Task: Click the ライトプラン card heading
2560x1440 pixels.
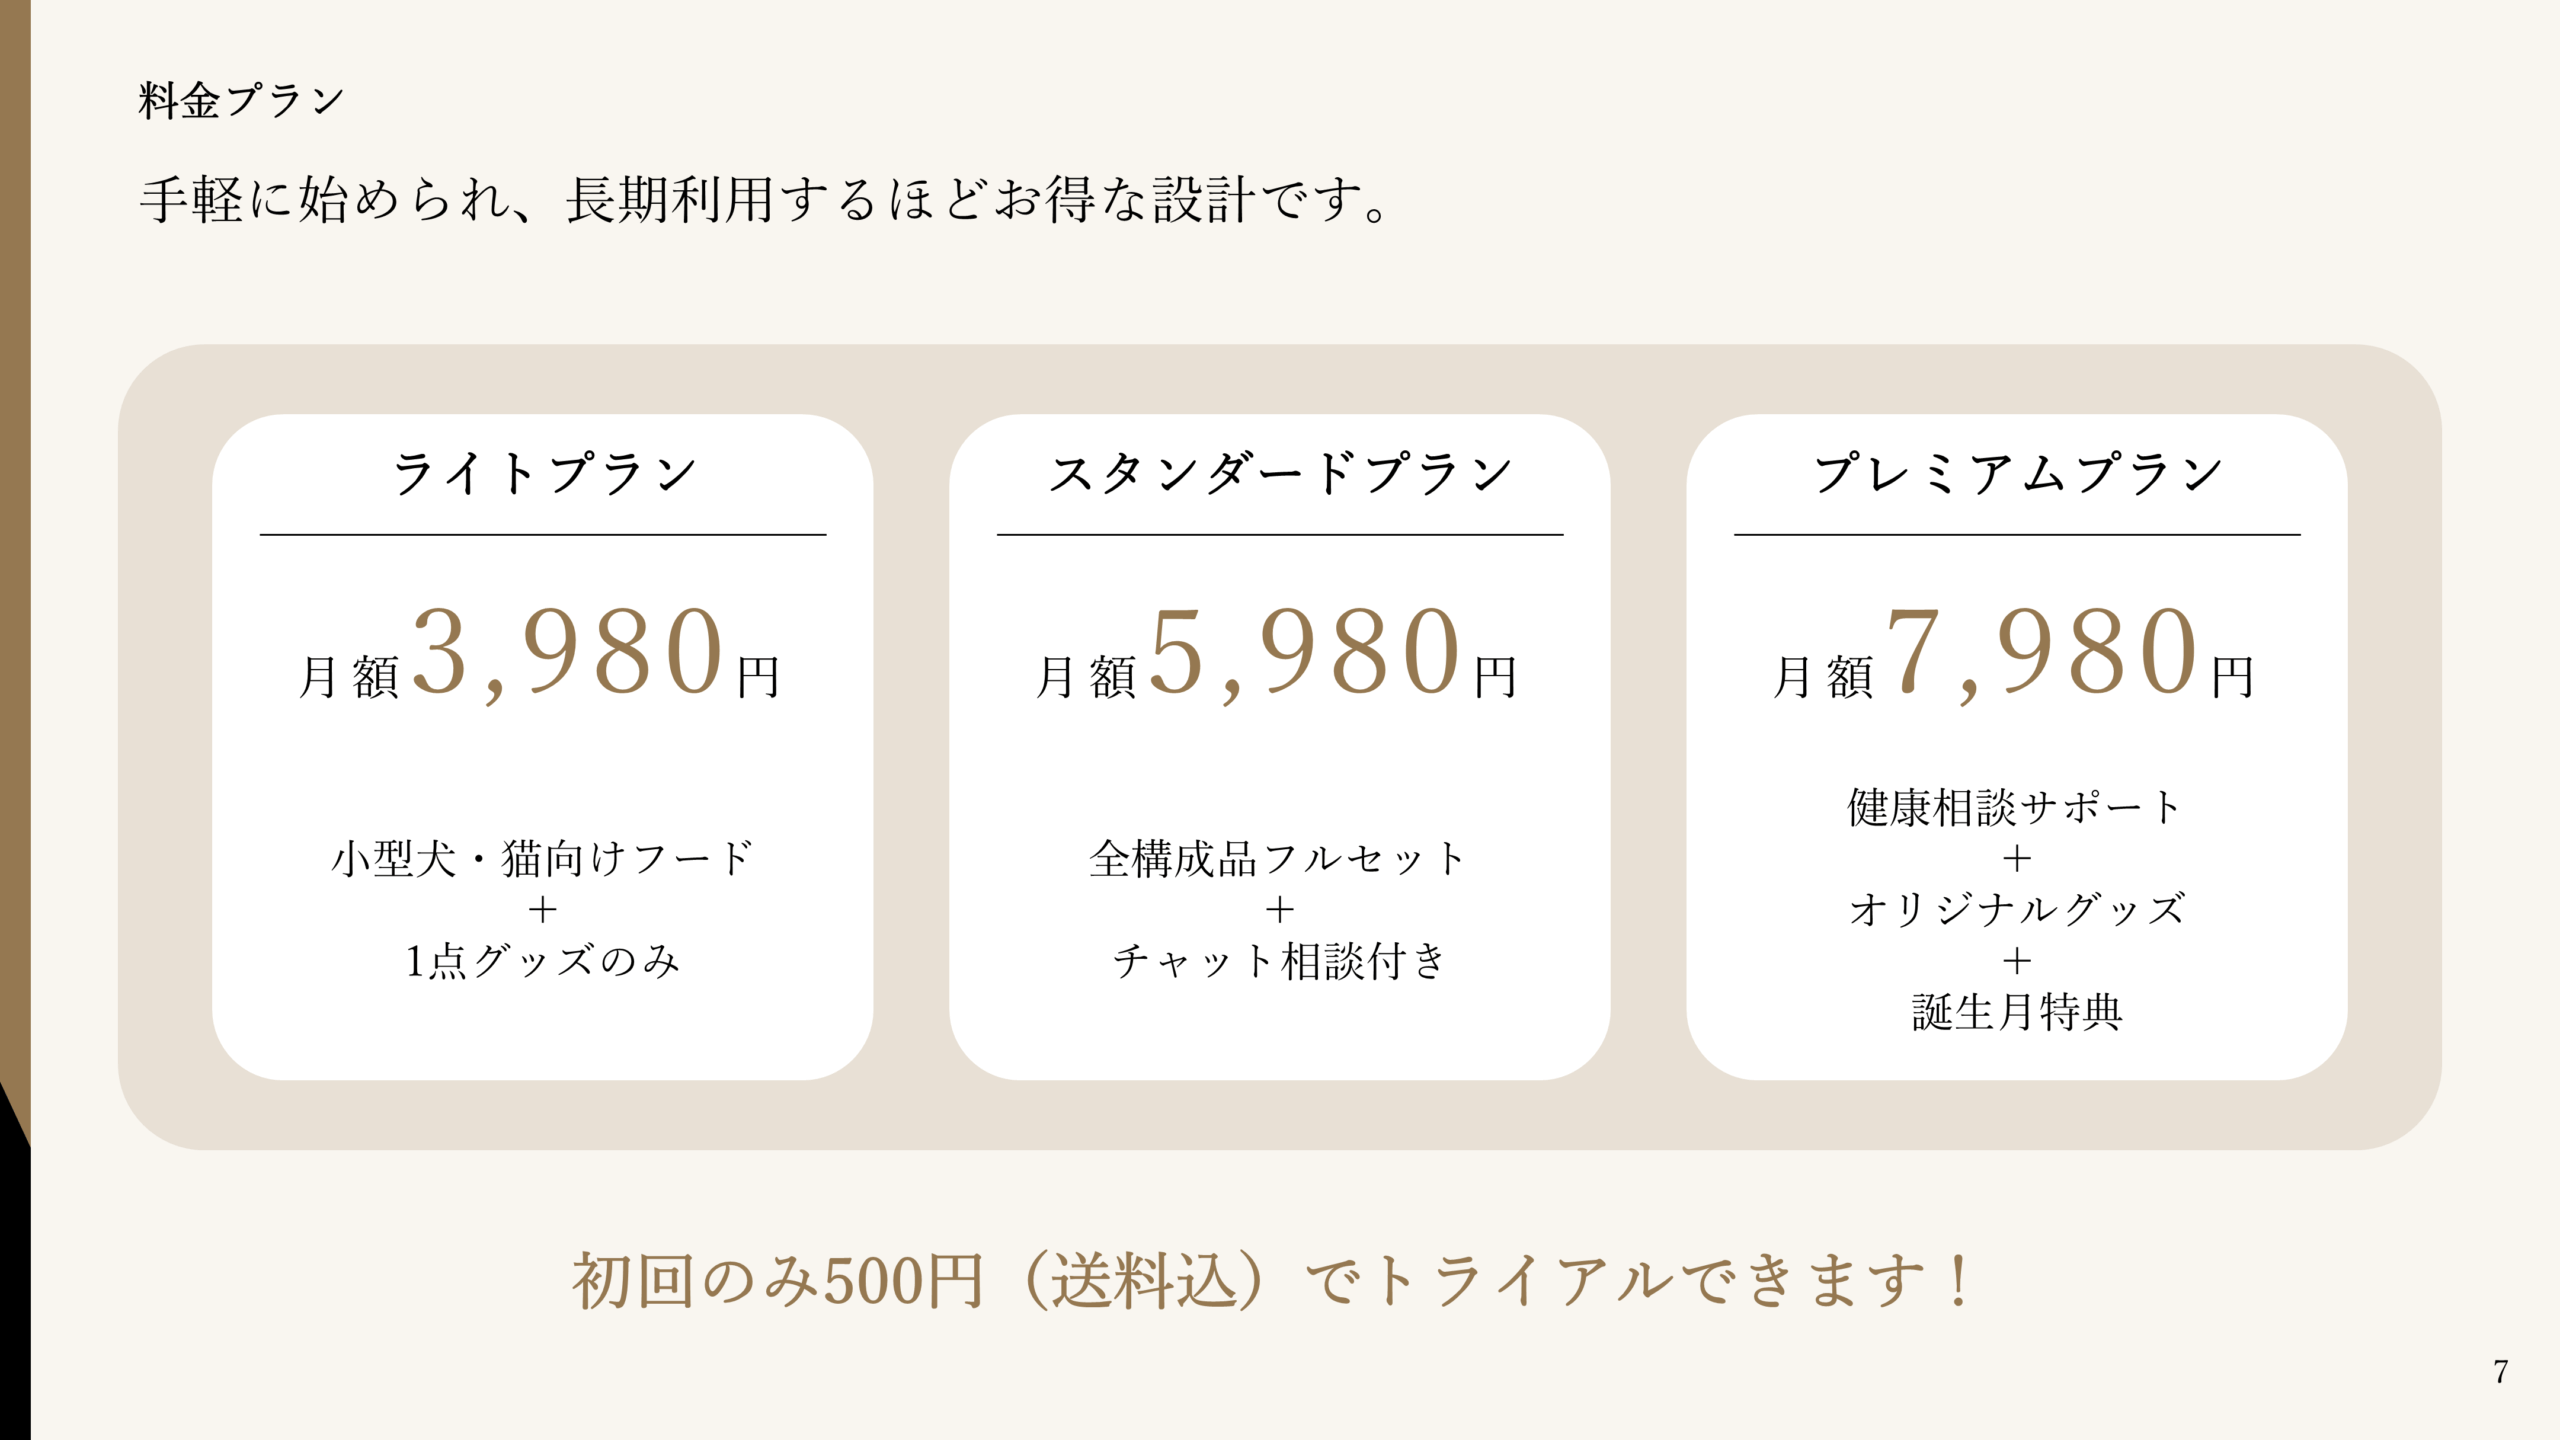Action: pyautogui.click(x=543, y=472)
